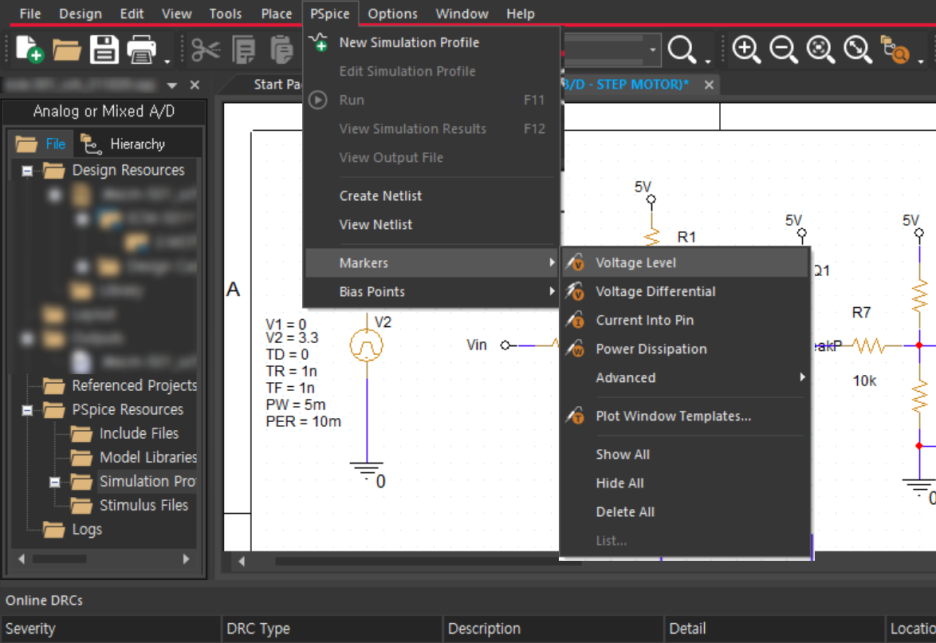Open the Window menu

click(x=461, y=14)
